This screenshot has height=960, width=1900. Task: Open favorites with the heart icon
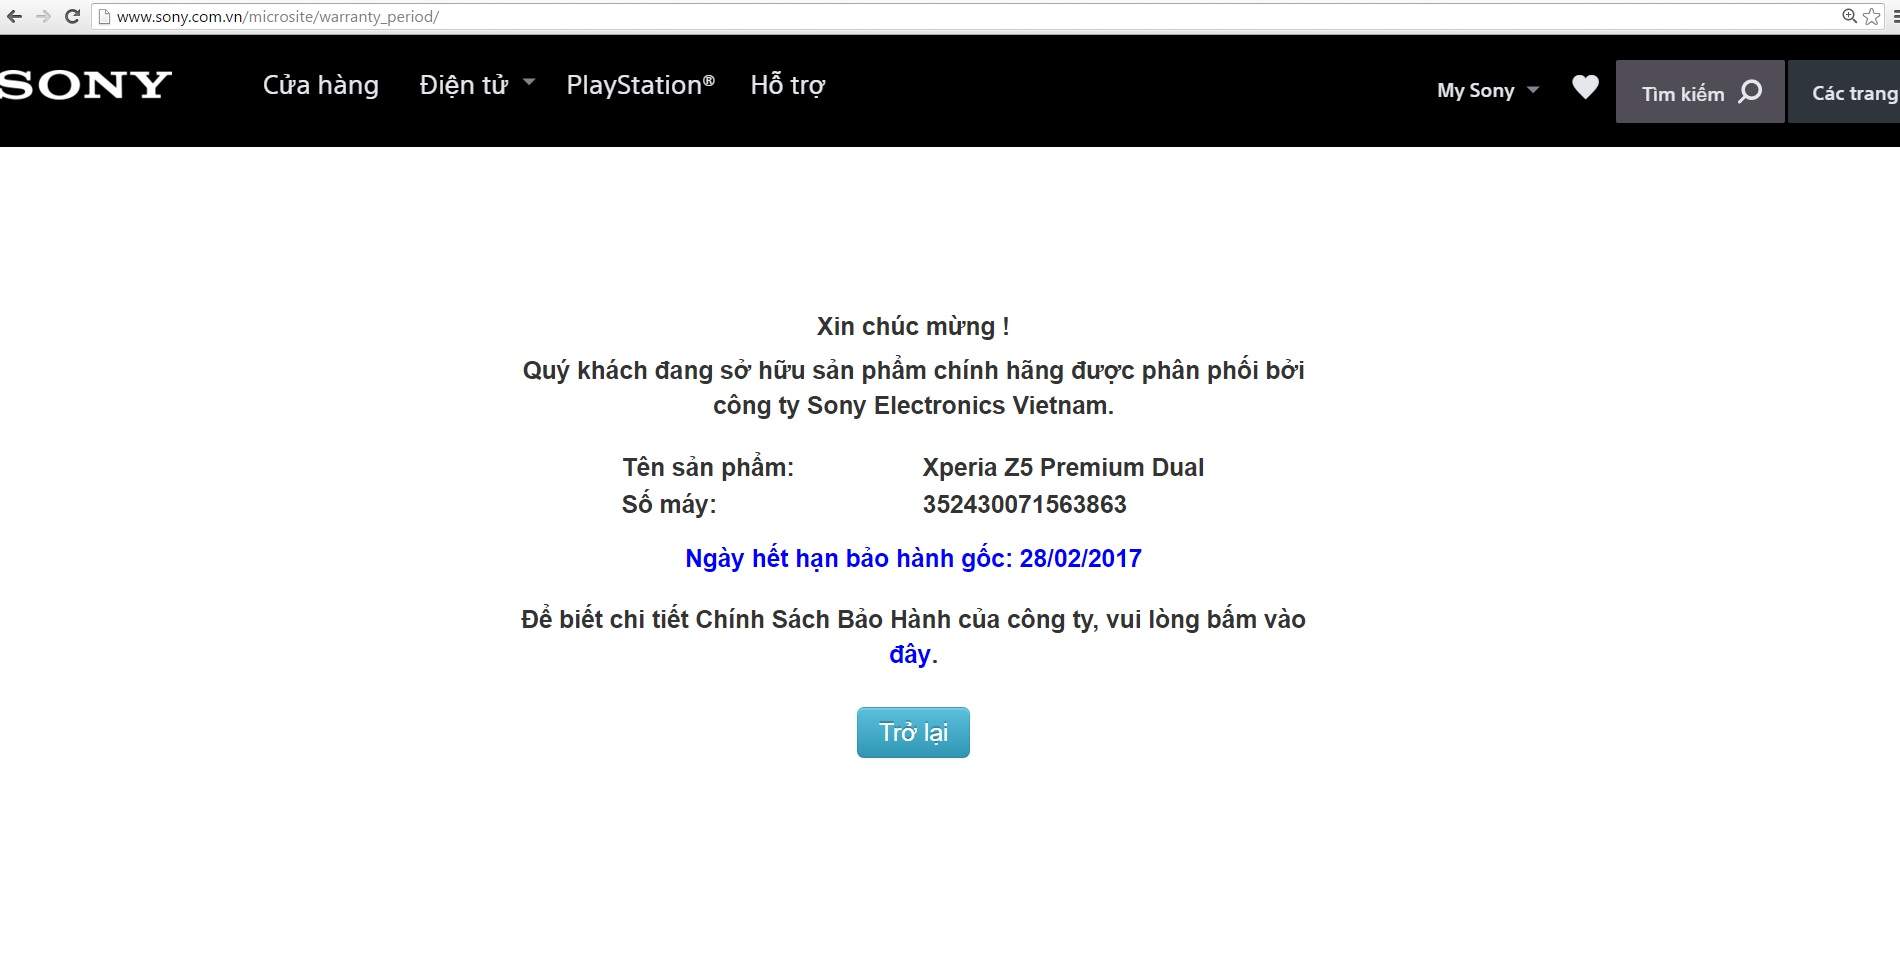click(x=1585, y=87)
